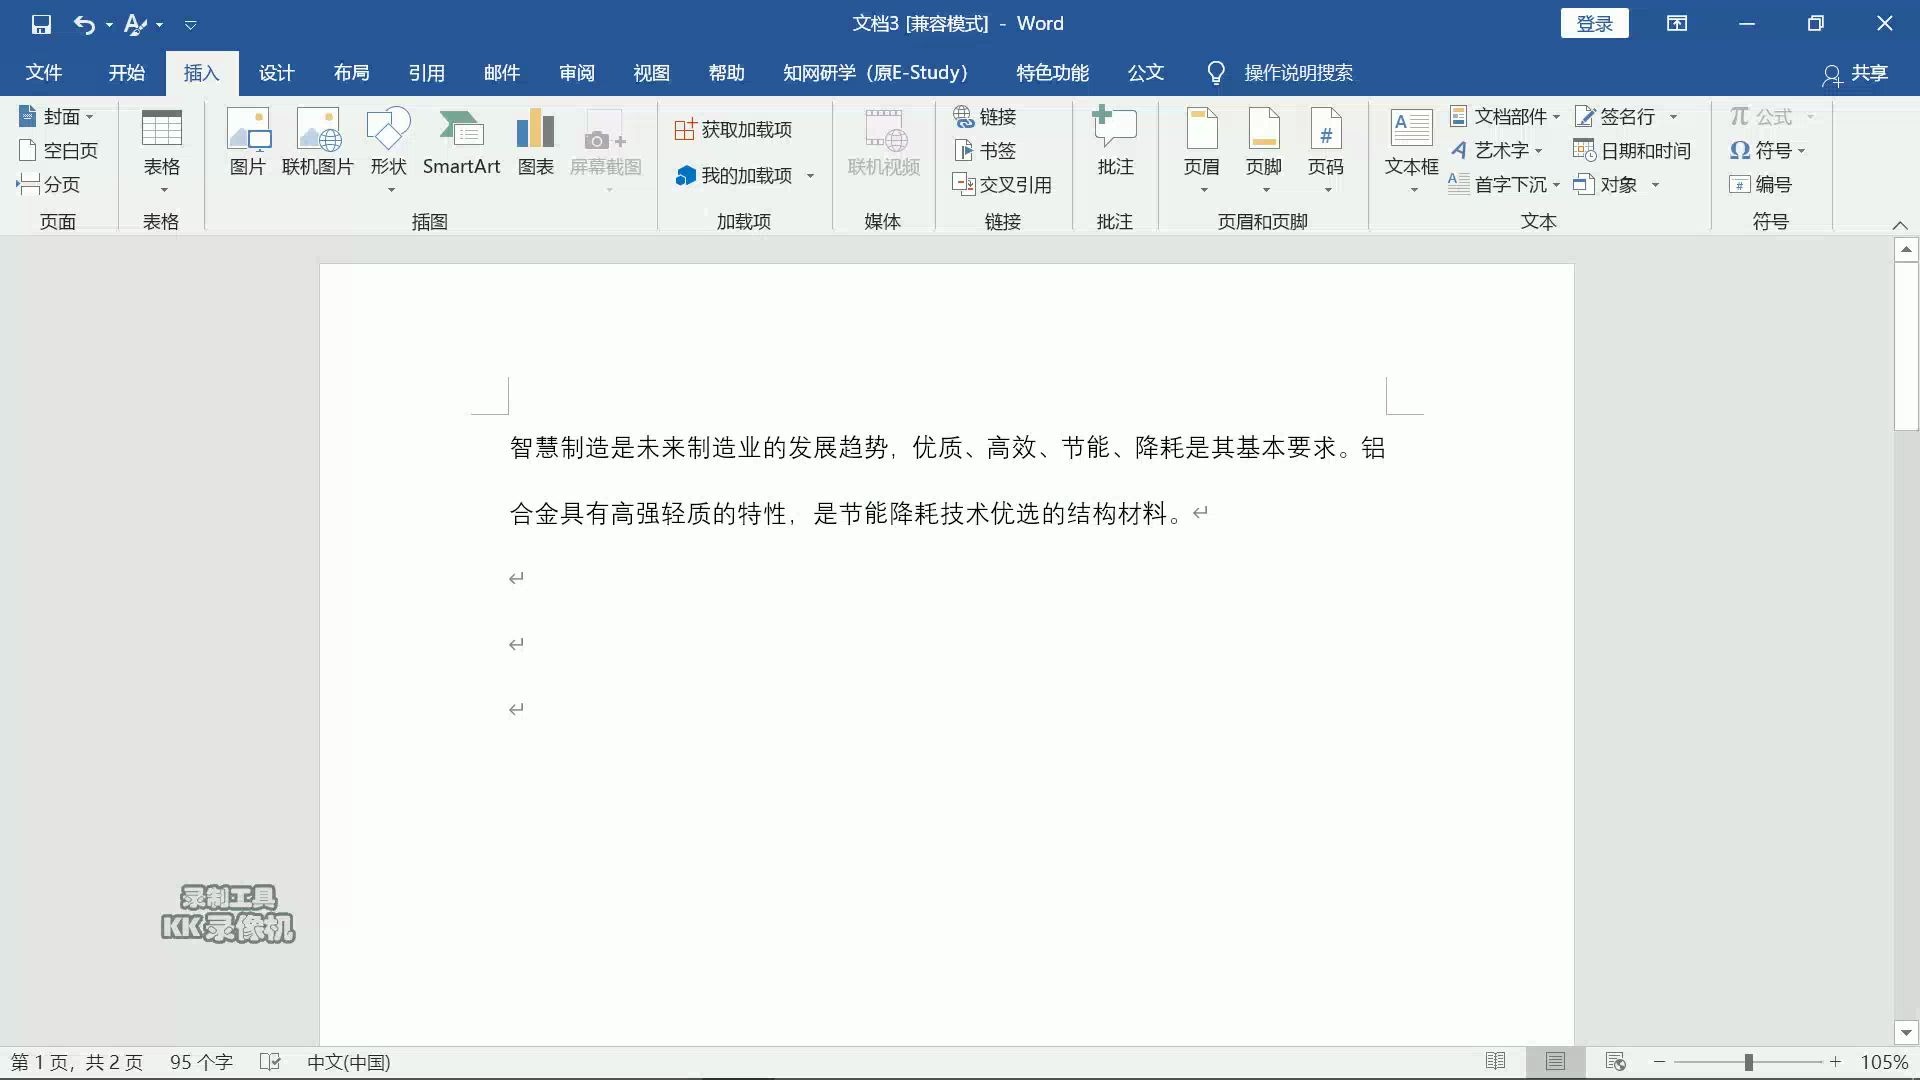Insert a blank page with 空白页

click(59, 151)
